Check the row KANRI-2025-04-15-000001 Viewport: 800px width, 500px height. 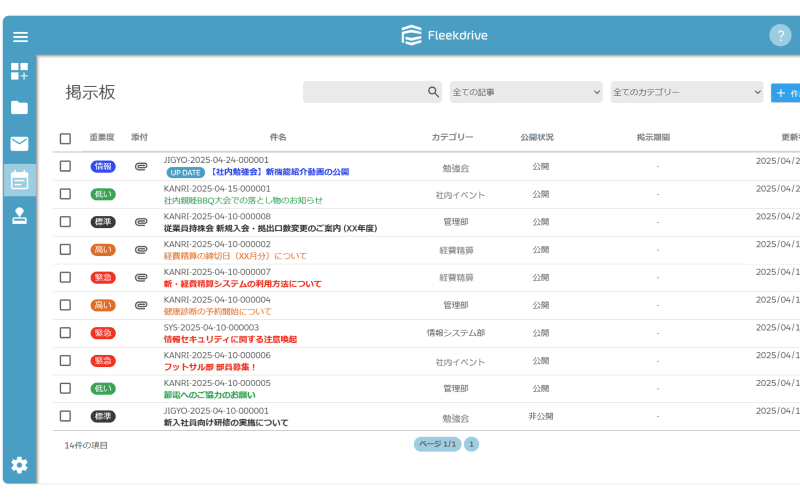point(65,194)
